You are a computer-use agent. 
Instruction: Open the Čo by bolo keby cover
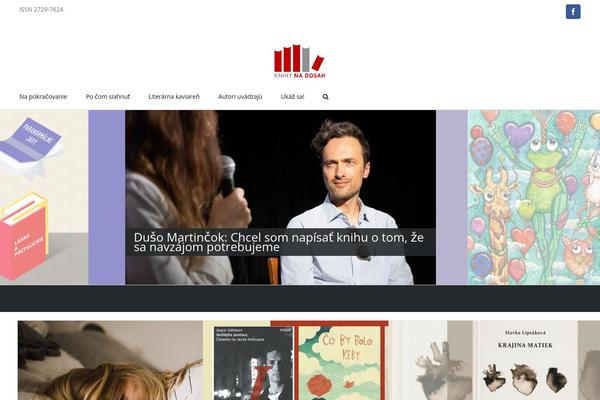pyautogui.click(x=340, y=362)
